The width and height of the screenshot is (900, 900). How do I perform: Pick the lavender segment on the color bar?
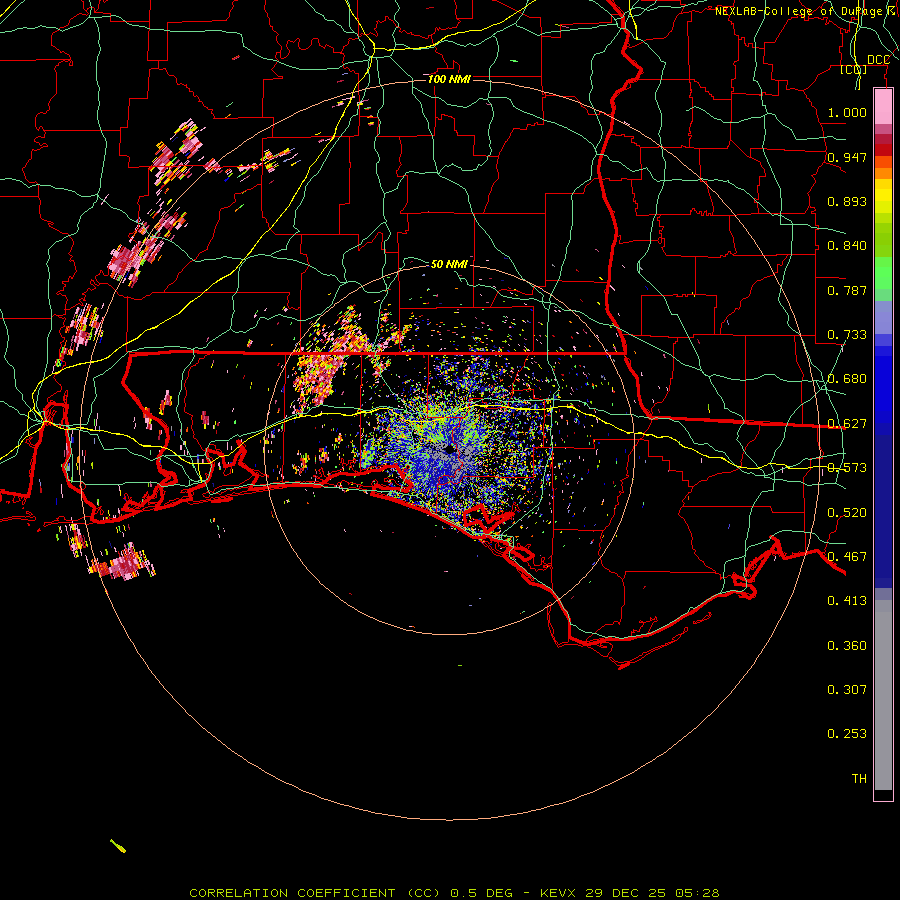[883, 317]
